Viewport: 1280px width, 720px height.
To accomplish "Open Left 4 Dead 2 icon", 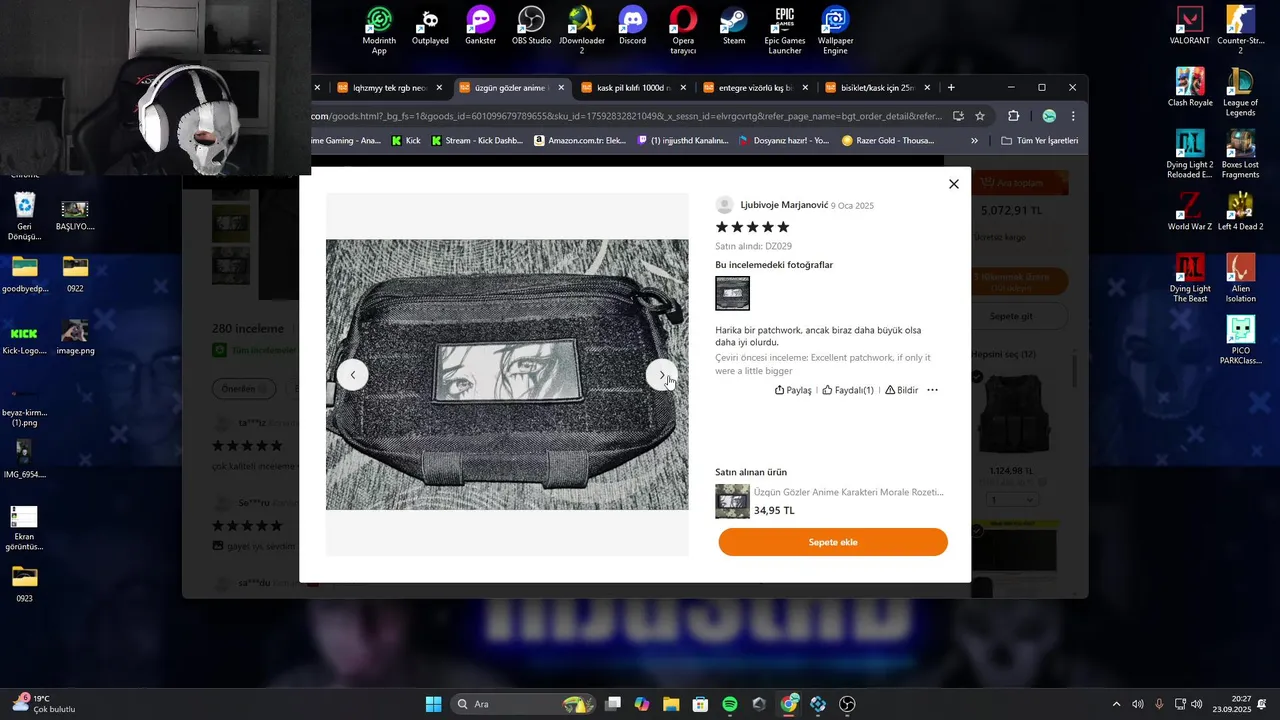I will coord(1240,212).
